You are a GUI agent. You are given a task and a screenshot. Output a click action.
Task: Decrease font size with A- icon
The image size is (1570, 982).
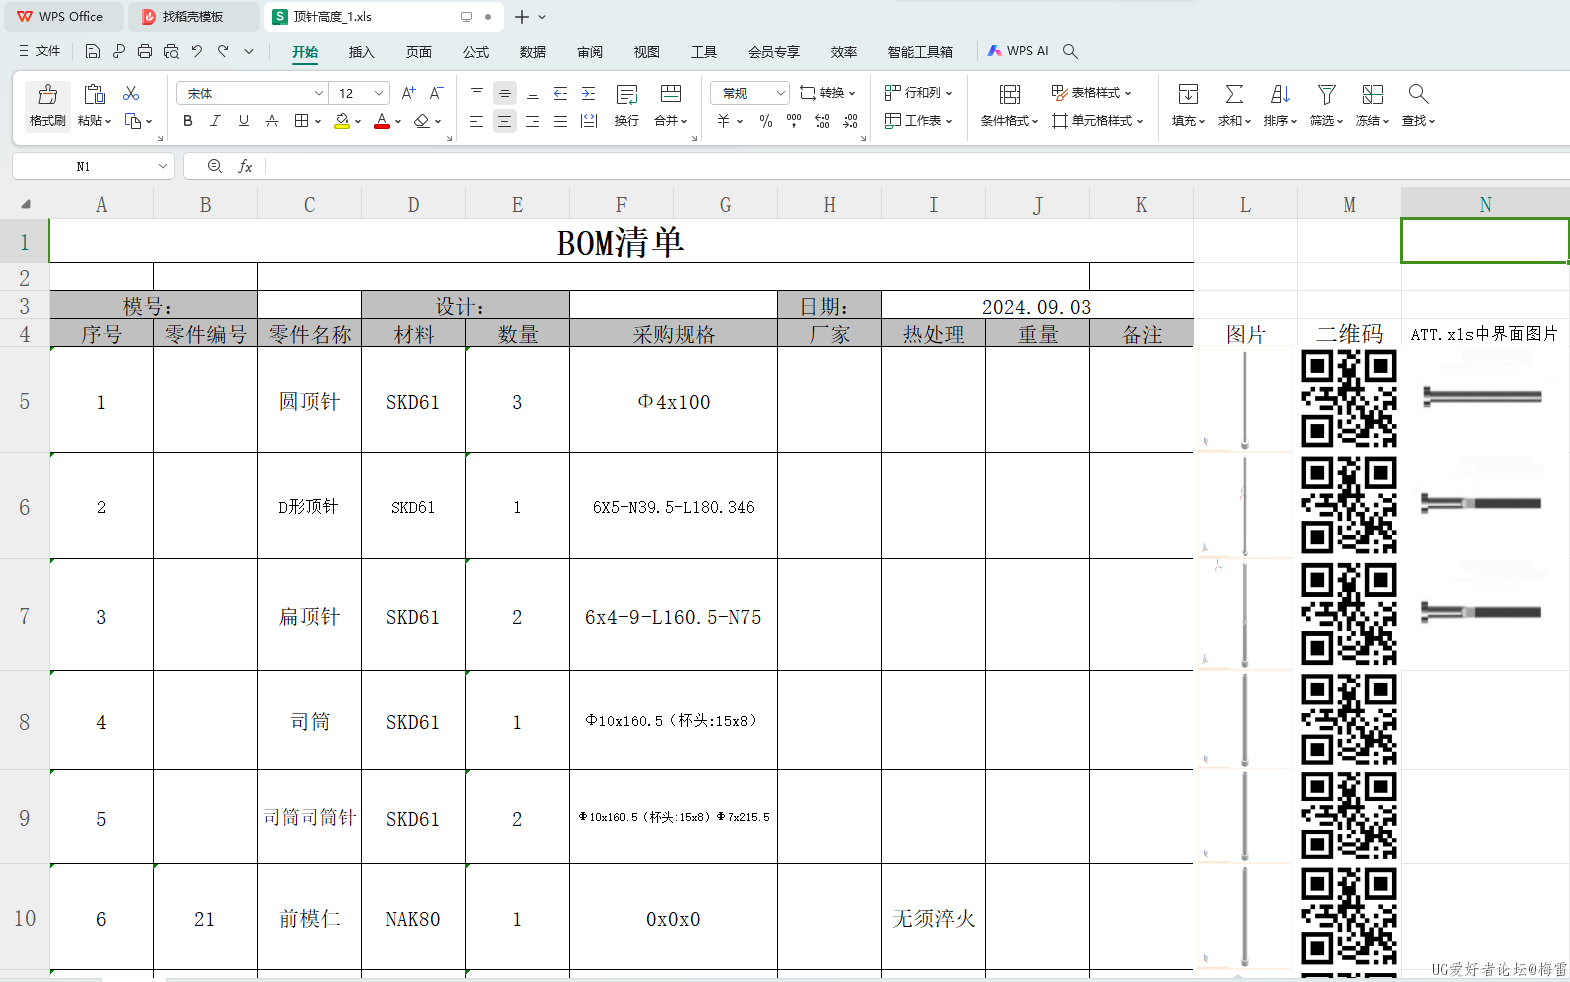click(x=436, y=93)
